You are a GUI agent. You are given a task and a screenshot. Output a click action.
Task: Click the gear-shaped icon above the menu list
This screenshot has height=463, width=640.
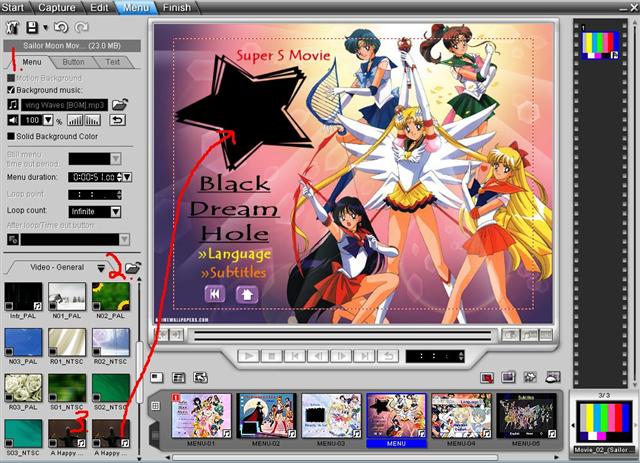(530, 377)
